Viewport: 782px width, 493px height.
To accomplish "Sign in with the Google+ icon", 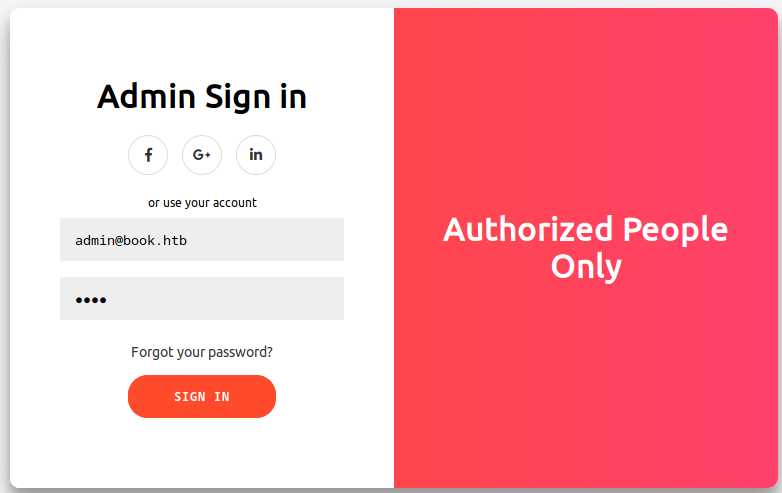I will click(x=202, y=155).
